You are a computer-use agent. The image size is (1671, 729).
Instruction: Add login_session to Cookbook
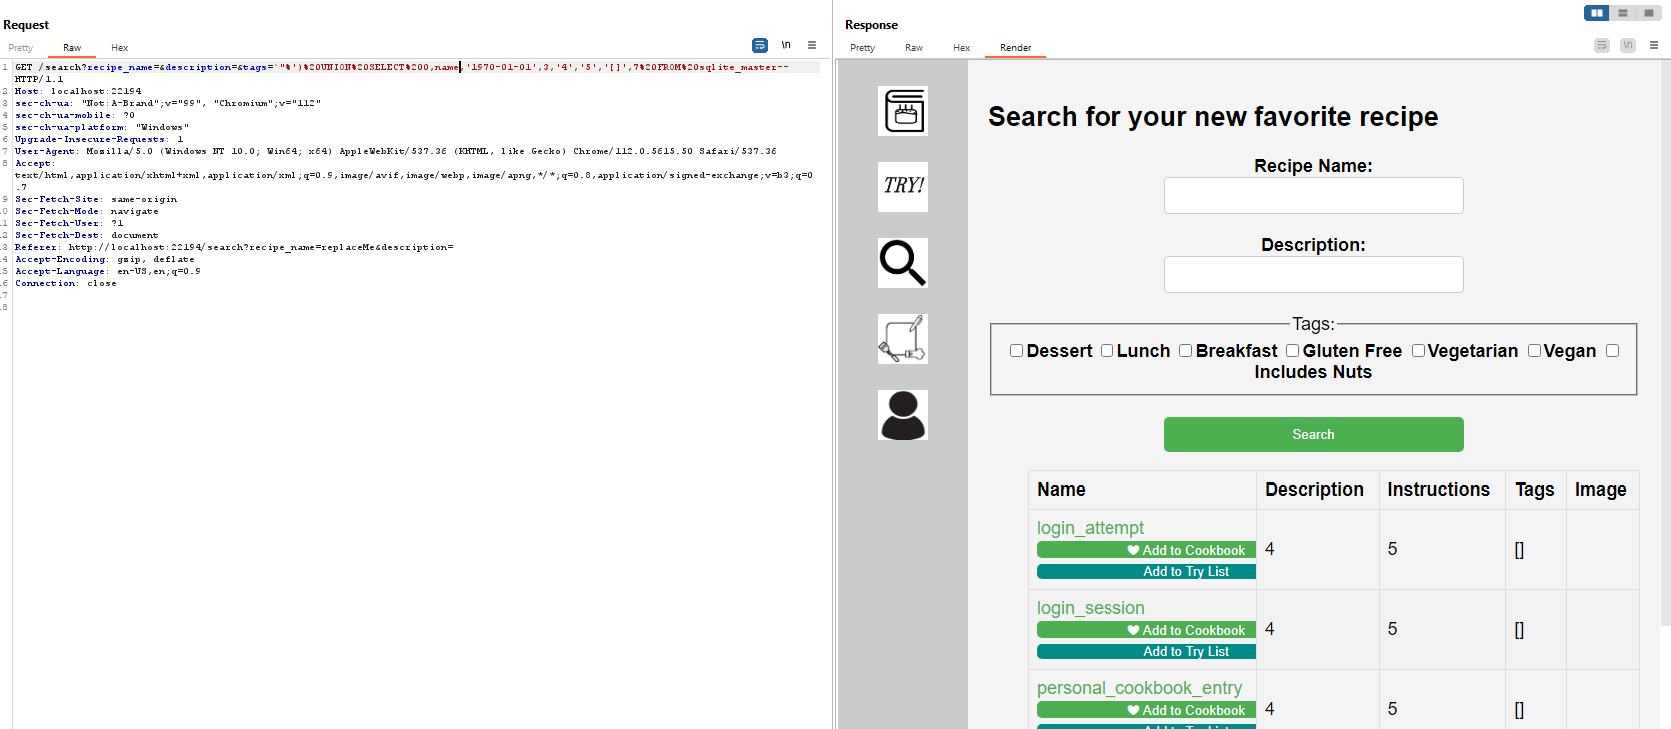coord(1146,630)
